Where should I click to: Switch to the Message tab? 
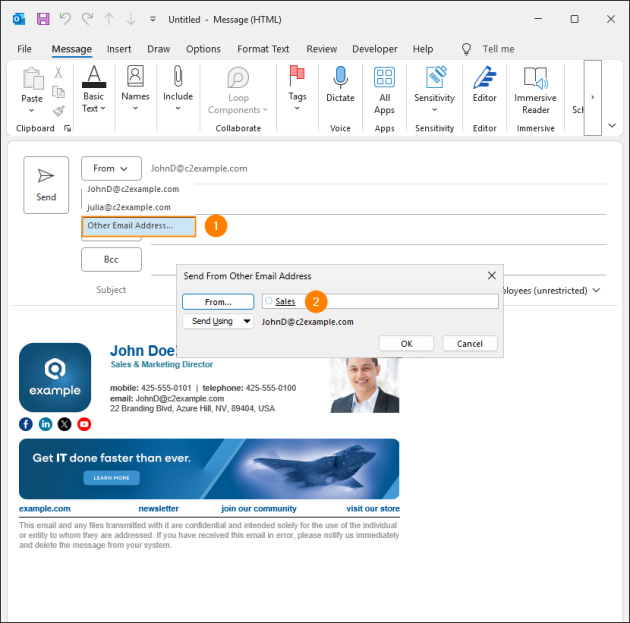(x=72, y=49)
